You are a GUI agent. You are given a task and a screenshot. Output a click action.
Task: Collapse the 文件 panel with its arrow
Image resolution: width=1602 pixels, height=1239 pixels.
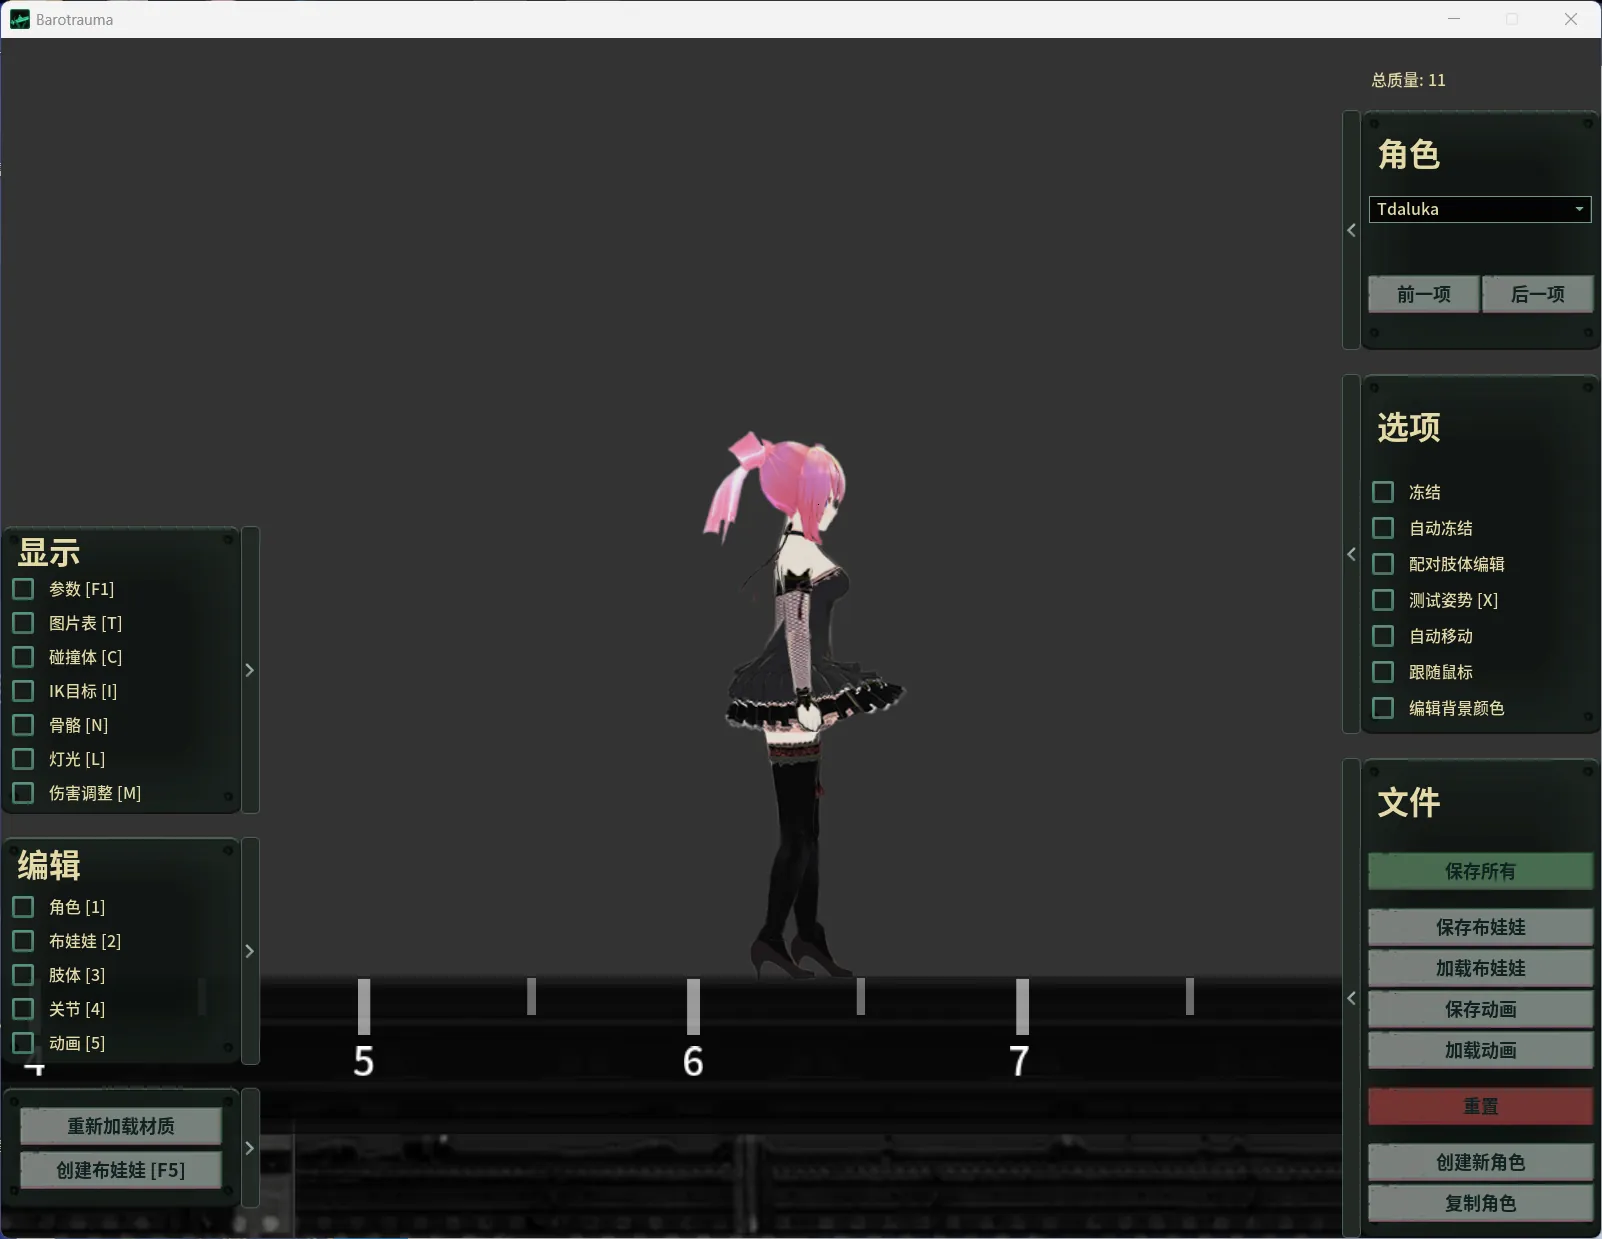[1351, 998]
